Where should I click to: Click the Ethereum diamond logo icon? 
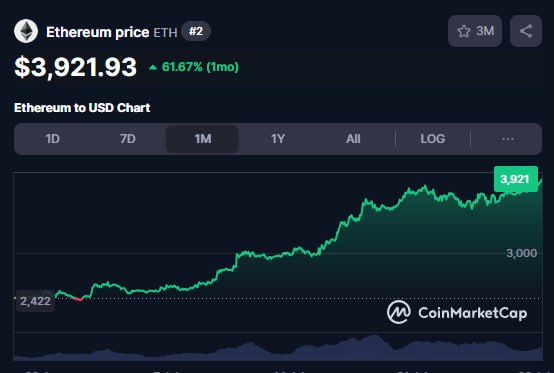click(26, 31)
